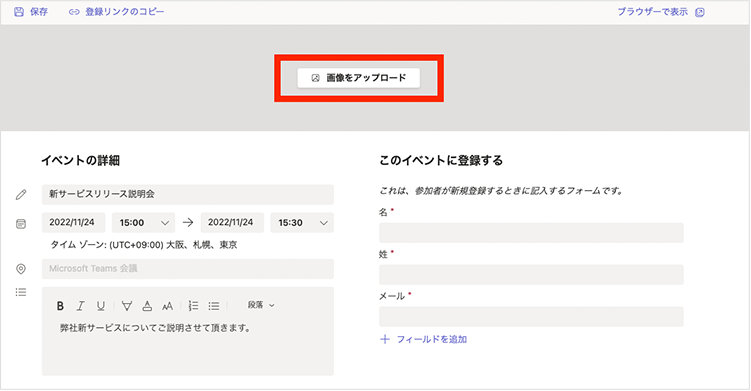Click start date field 2022/11/24

point(73,222)
